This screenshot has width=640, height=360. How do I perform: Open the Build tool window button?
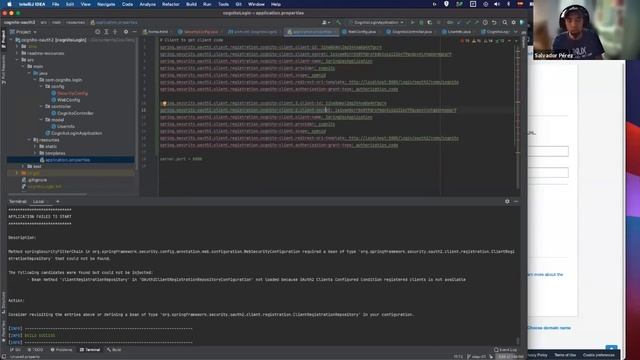click(x=114, y=350)
